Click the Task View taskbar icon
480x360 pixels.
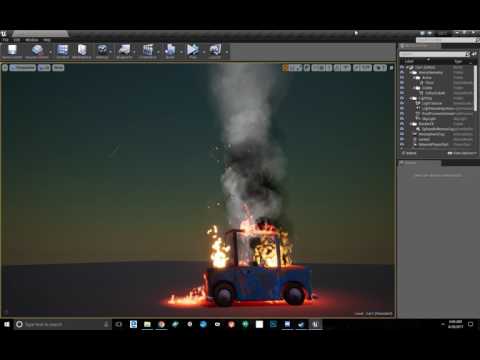118,324
